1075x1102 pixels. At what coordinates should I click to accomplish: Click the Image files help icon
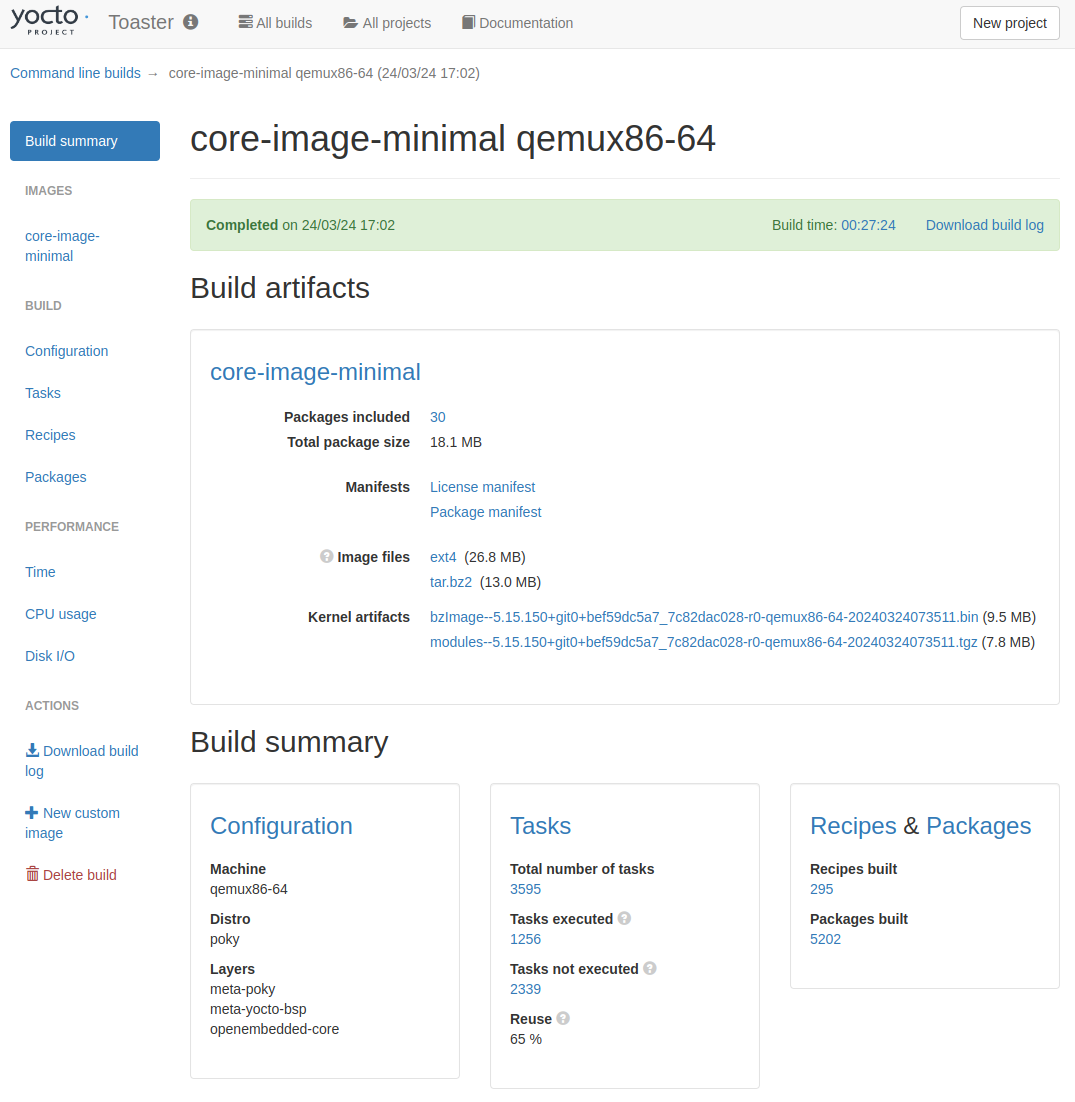(326, 556)
